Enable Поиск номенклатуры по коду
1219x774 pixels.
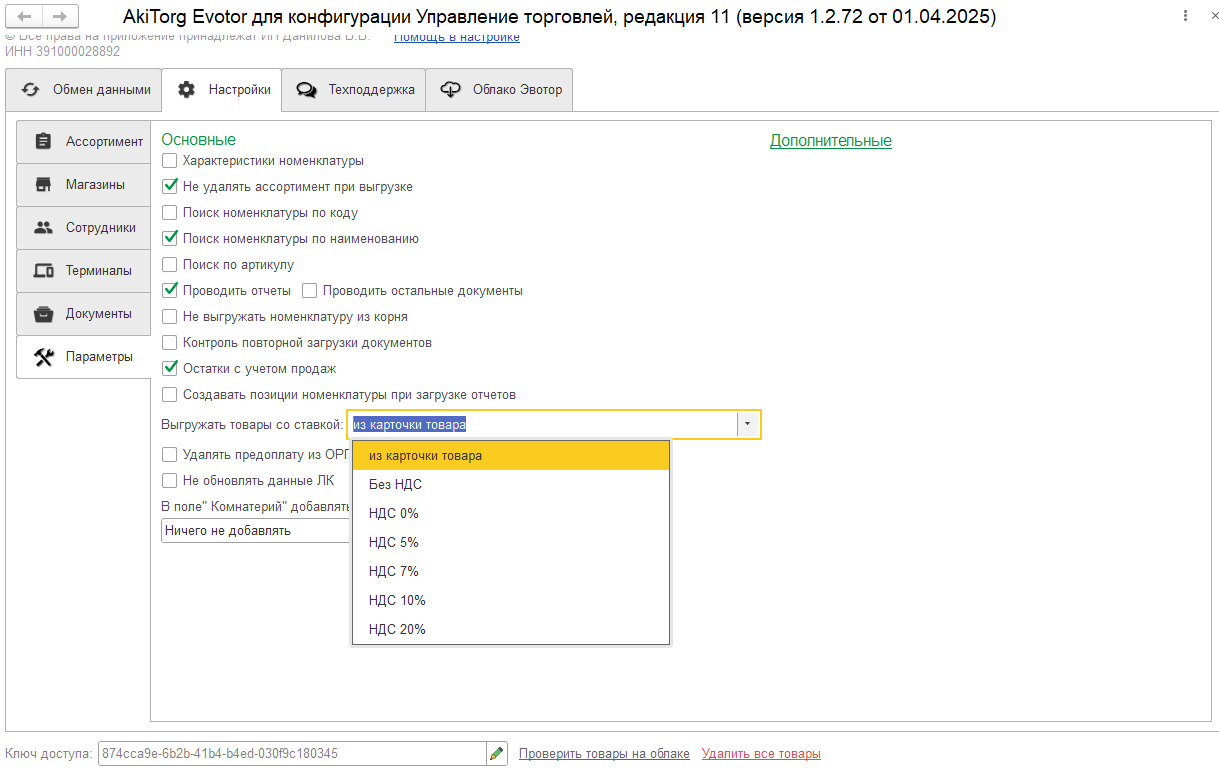click(170, 213)
